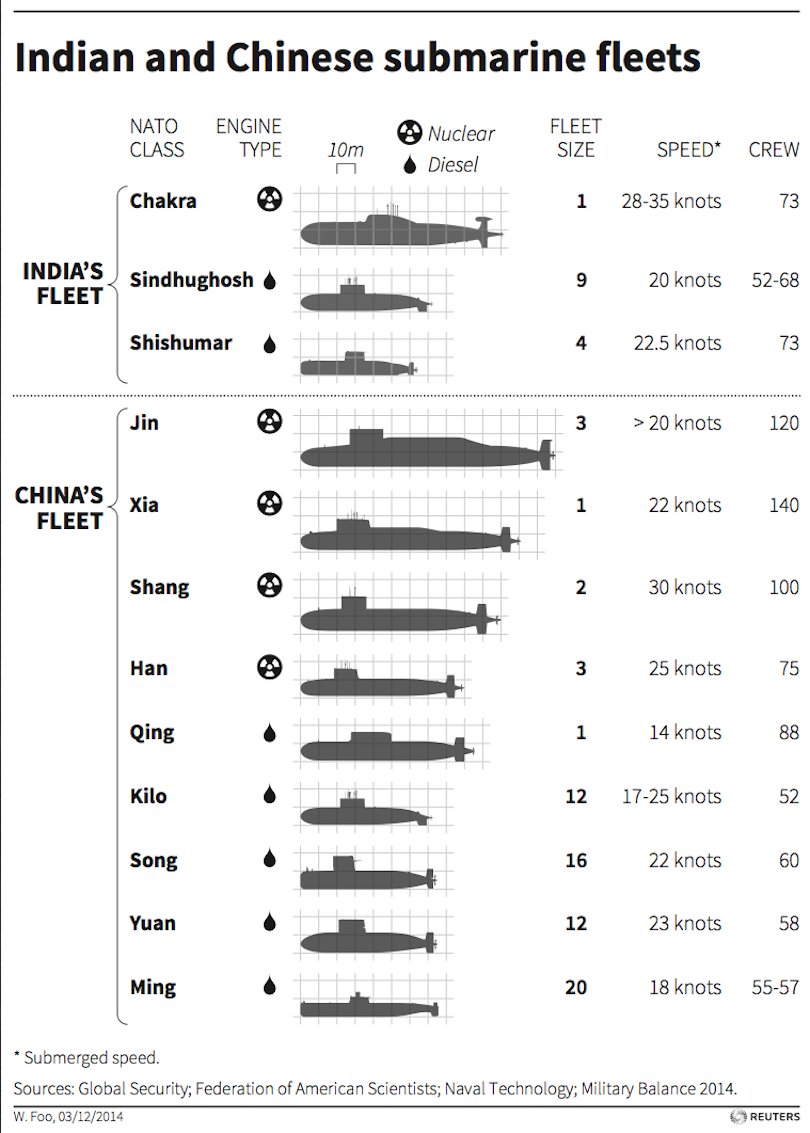
Task: Click the diesel drop icon beside Ming
Action: 270,986
